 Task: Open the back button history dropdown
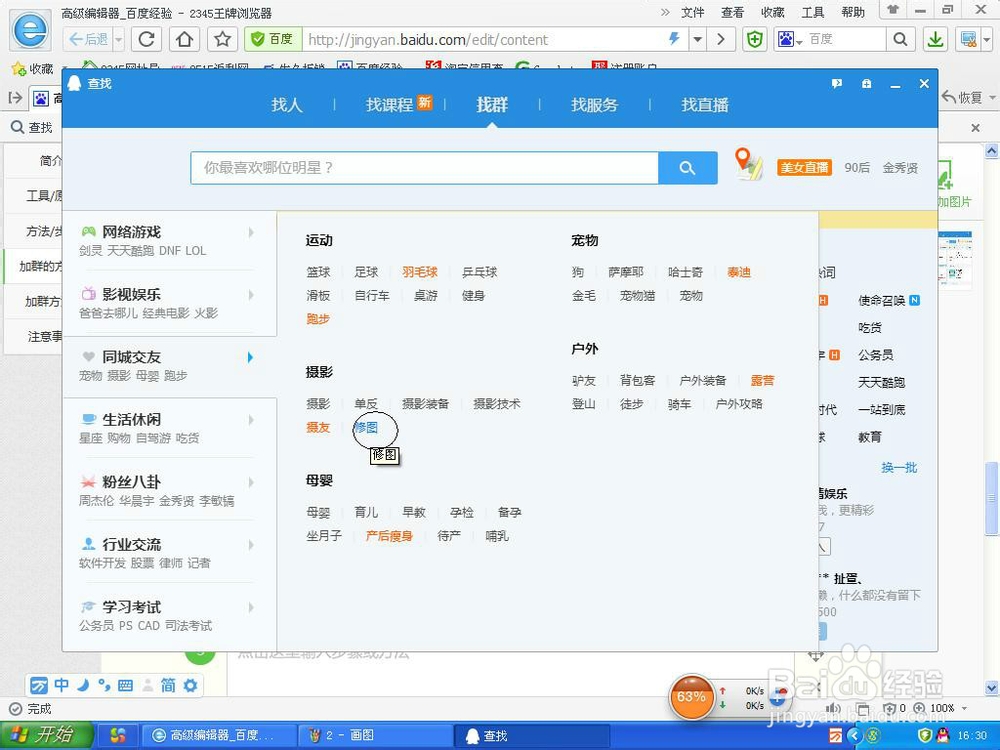(119, 40)
